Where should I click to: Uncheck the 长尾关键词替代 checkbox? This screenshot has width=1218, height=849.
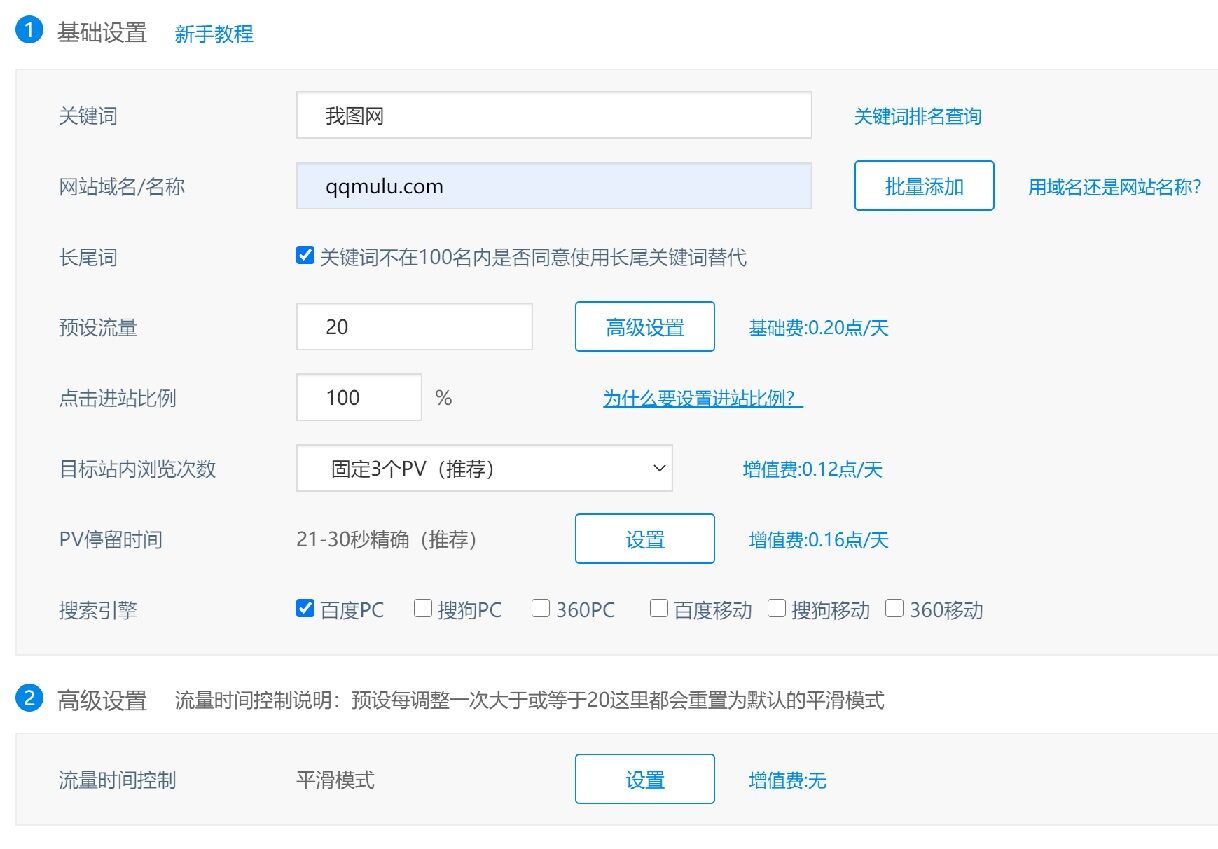pos(306,256)
